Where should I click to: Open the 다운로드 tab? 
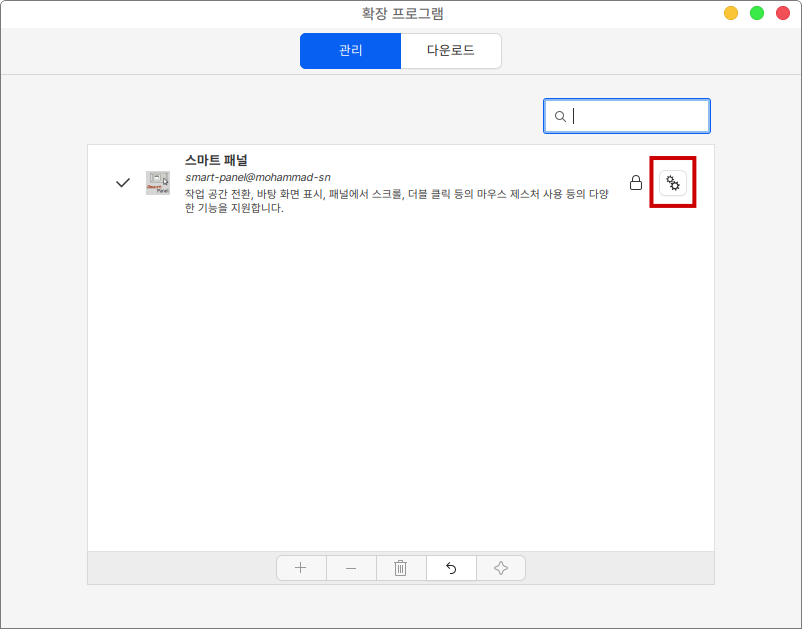(x=451, y=50)
